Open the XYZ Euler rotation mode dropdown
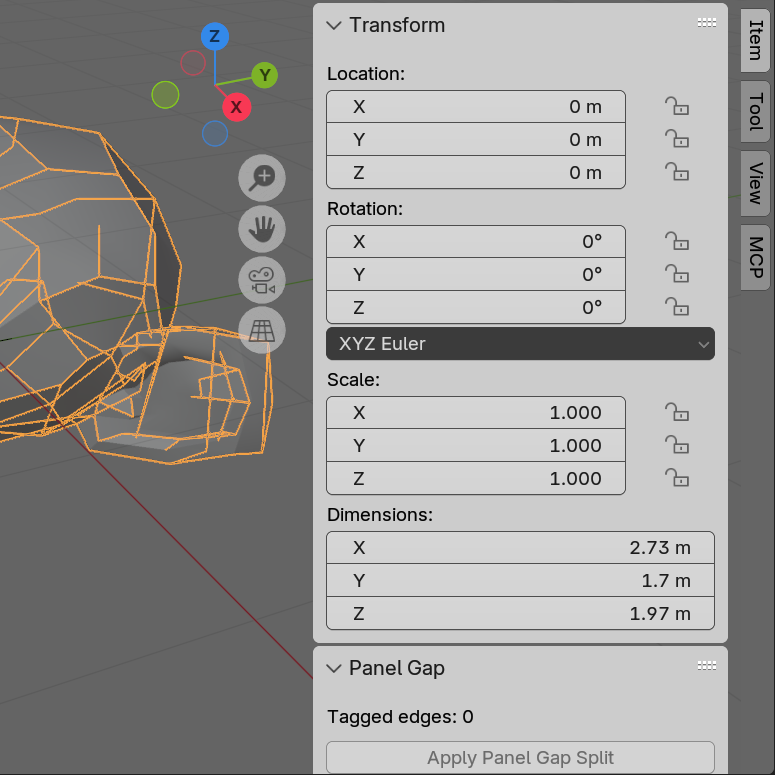 pos(520,344)
